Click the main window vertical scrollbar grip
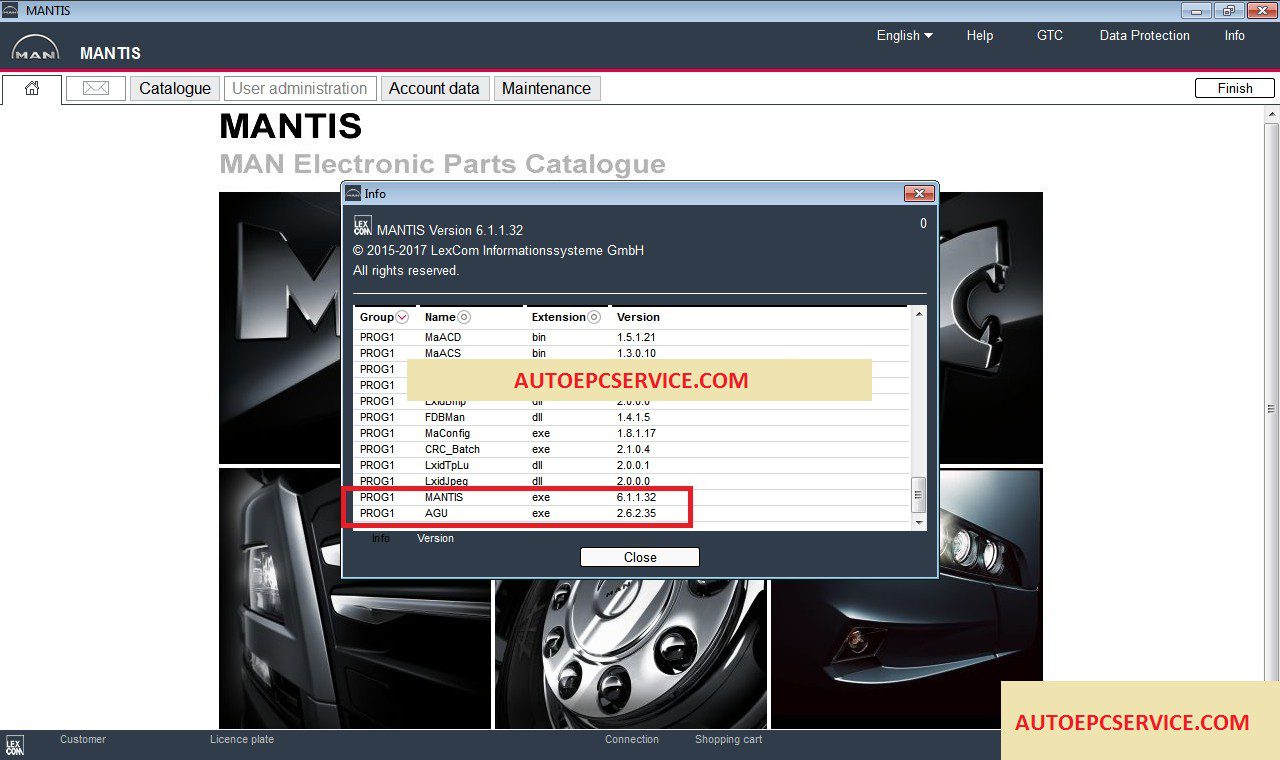The image size is (1280, 760). coord(1271,409)
